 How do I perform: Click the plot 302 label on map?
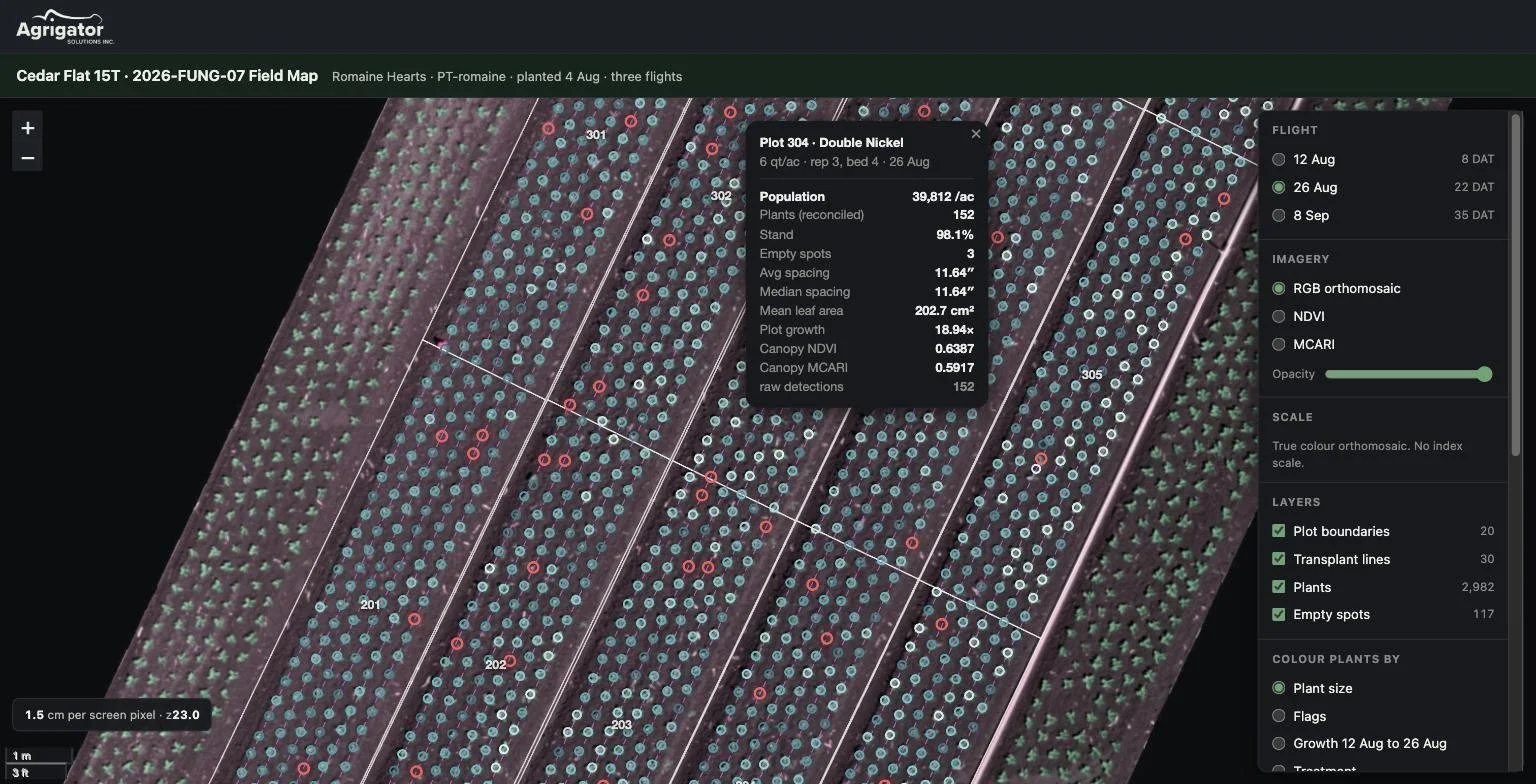click(721, 196)
